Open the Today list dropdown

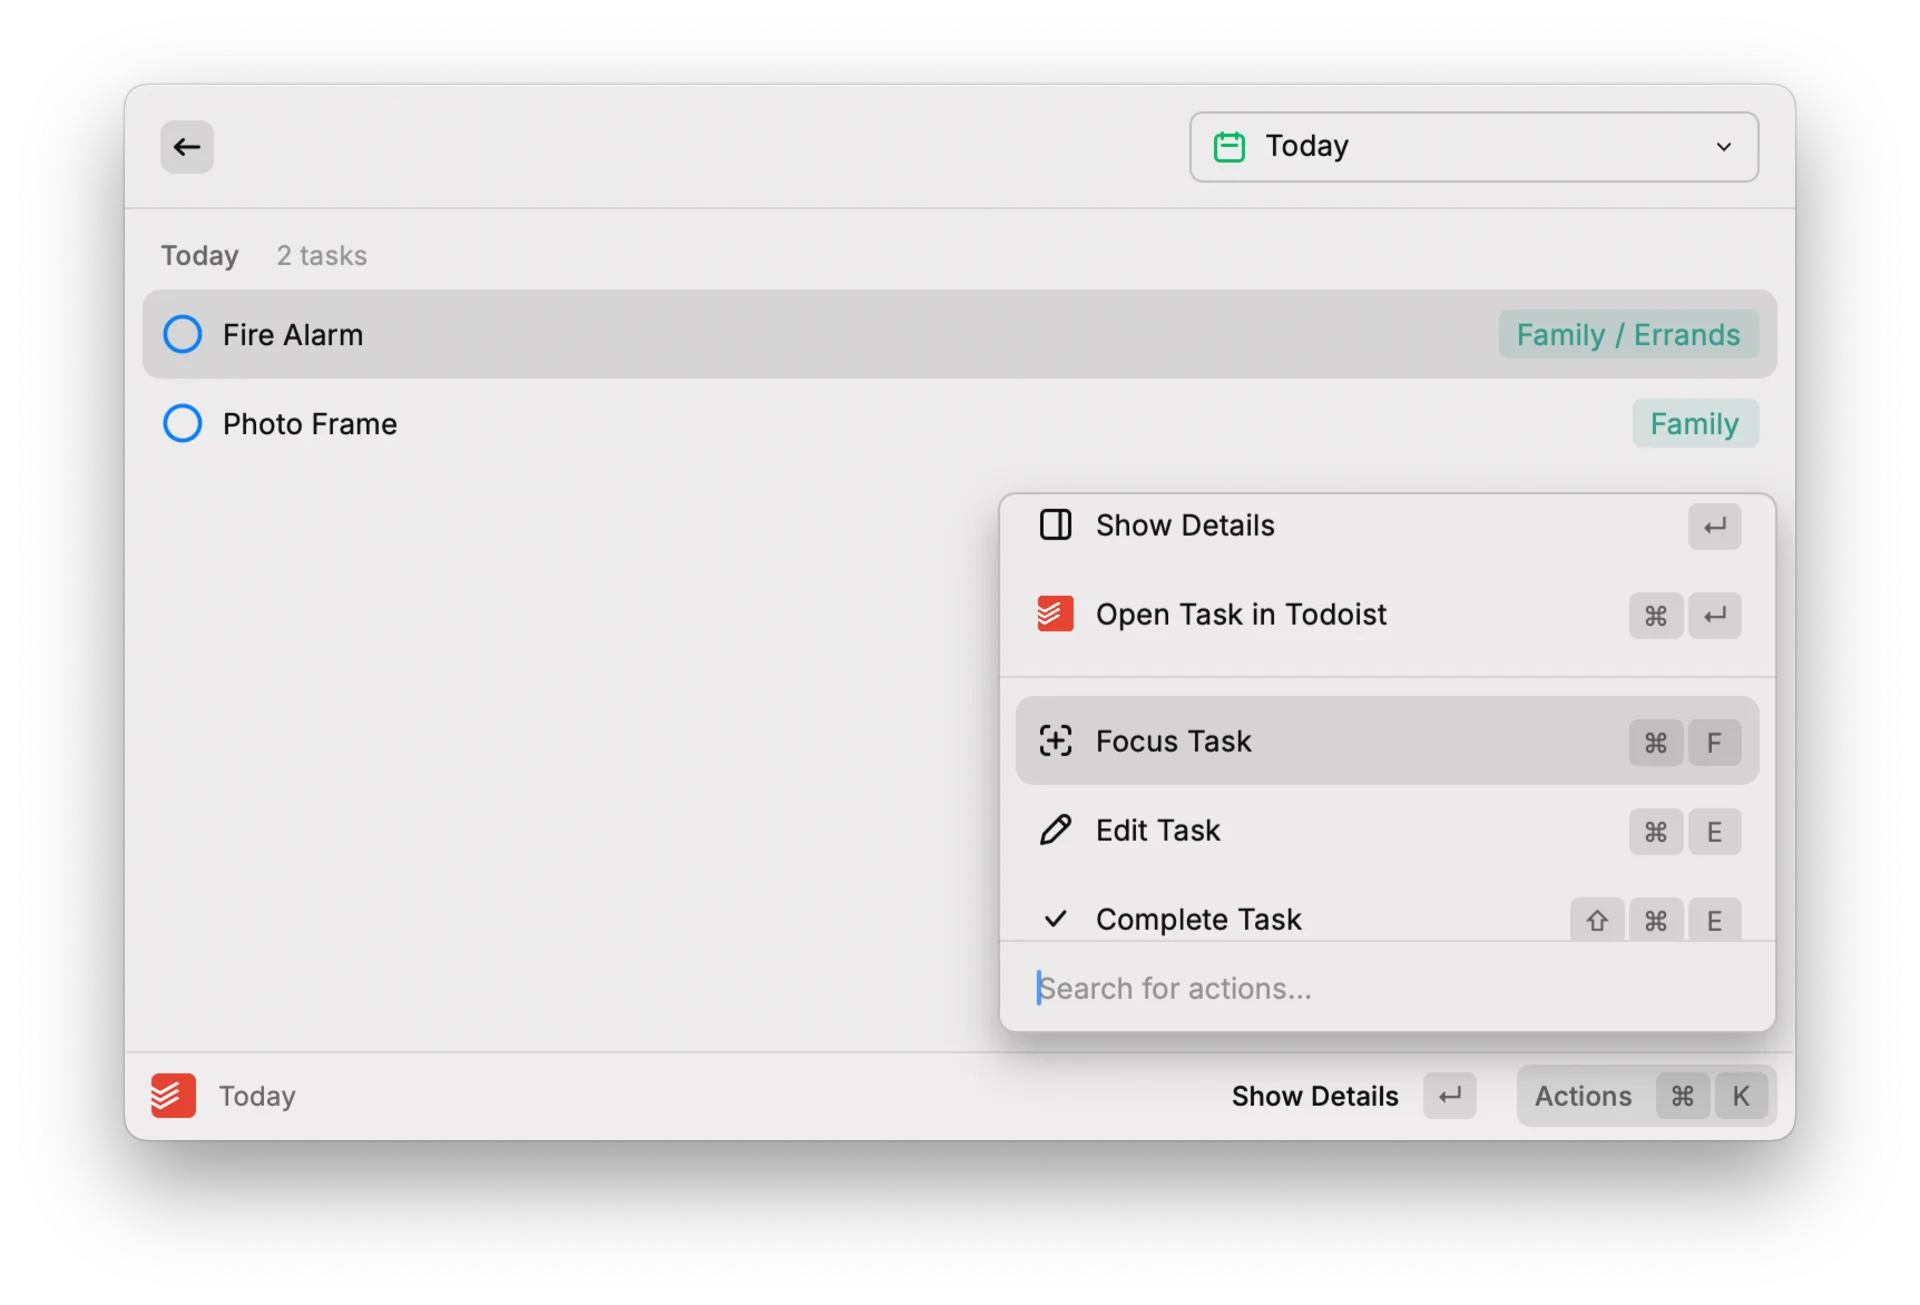[x=1723, y=146]
